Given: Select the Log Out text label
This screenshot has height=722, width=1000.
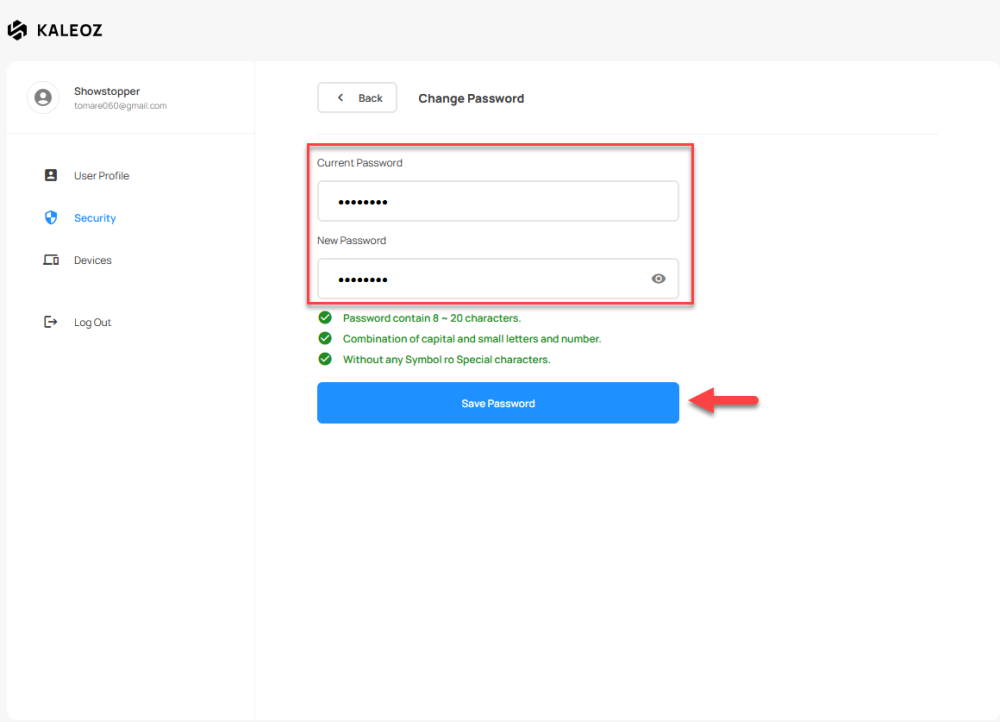Looking at the screenshot, I should point(93,322).
